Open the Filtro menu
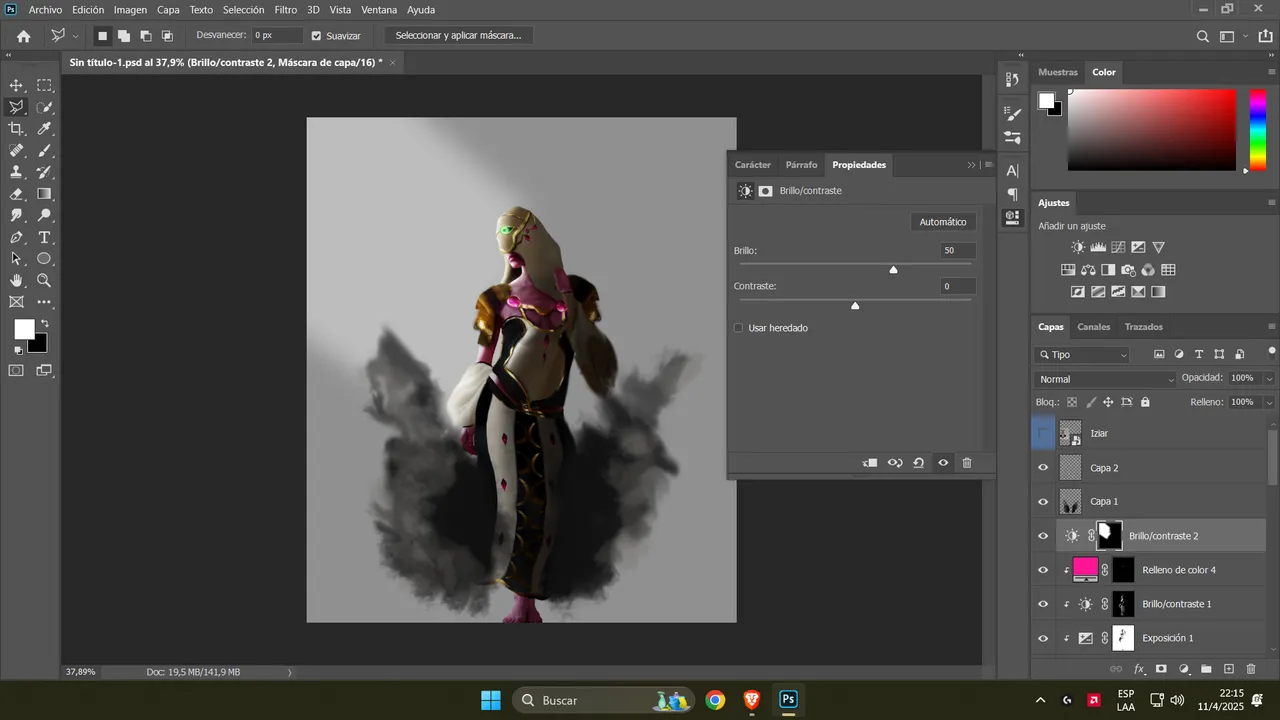The width and height of the screenshot is (1280, 720). point(286,10)
